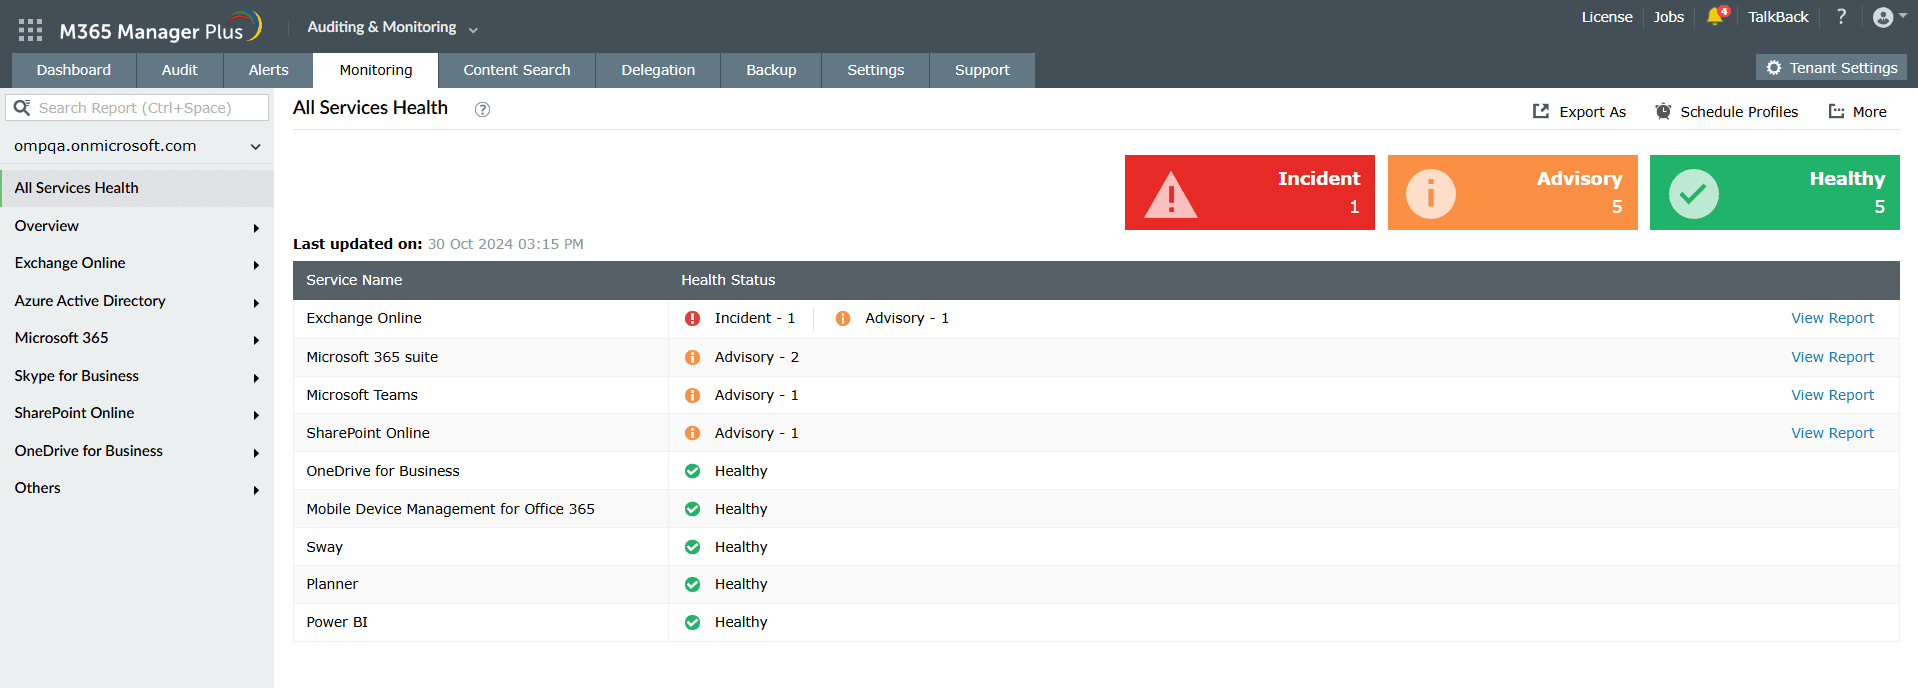
Task: Open the Content Search tab
Action: pos(517,70)
